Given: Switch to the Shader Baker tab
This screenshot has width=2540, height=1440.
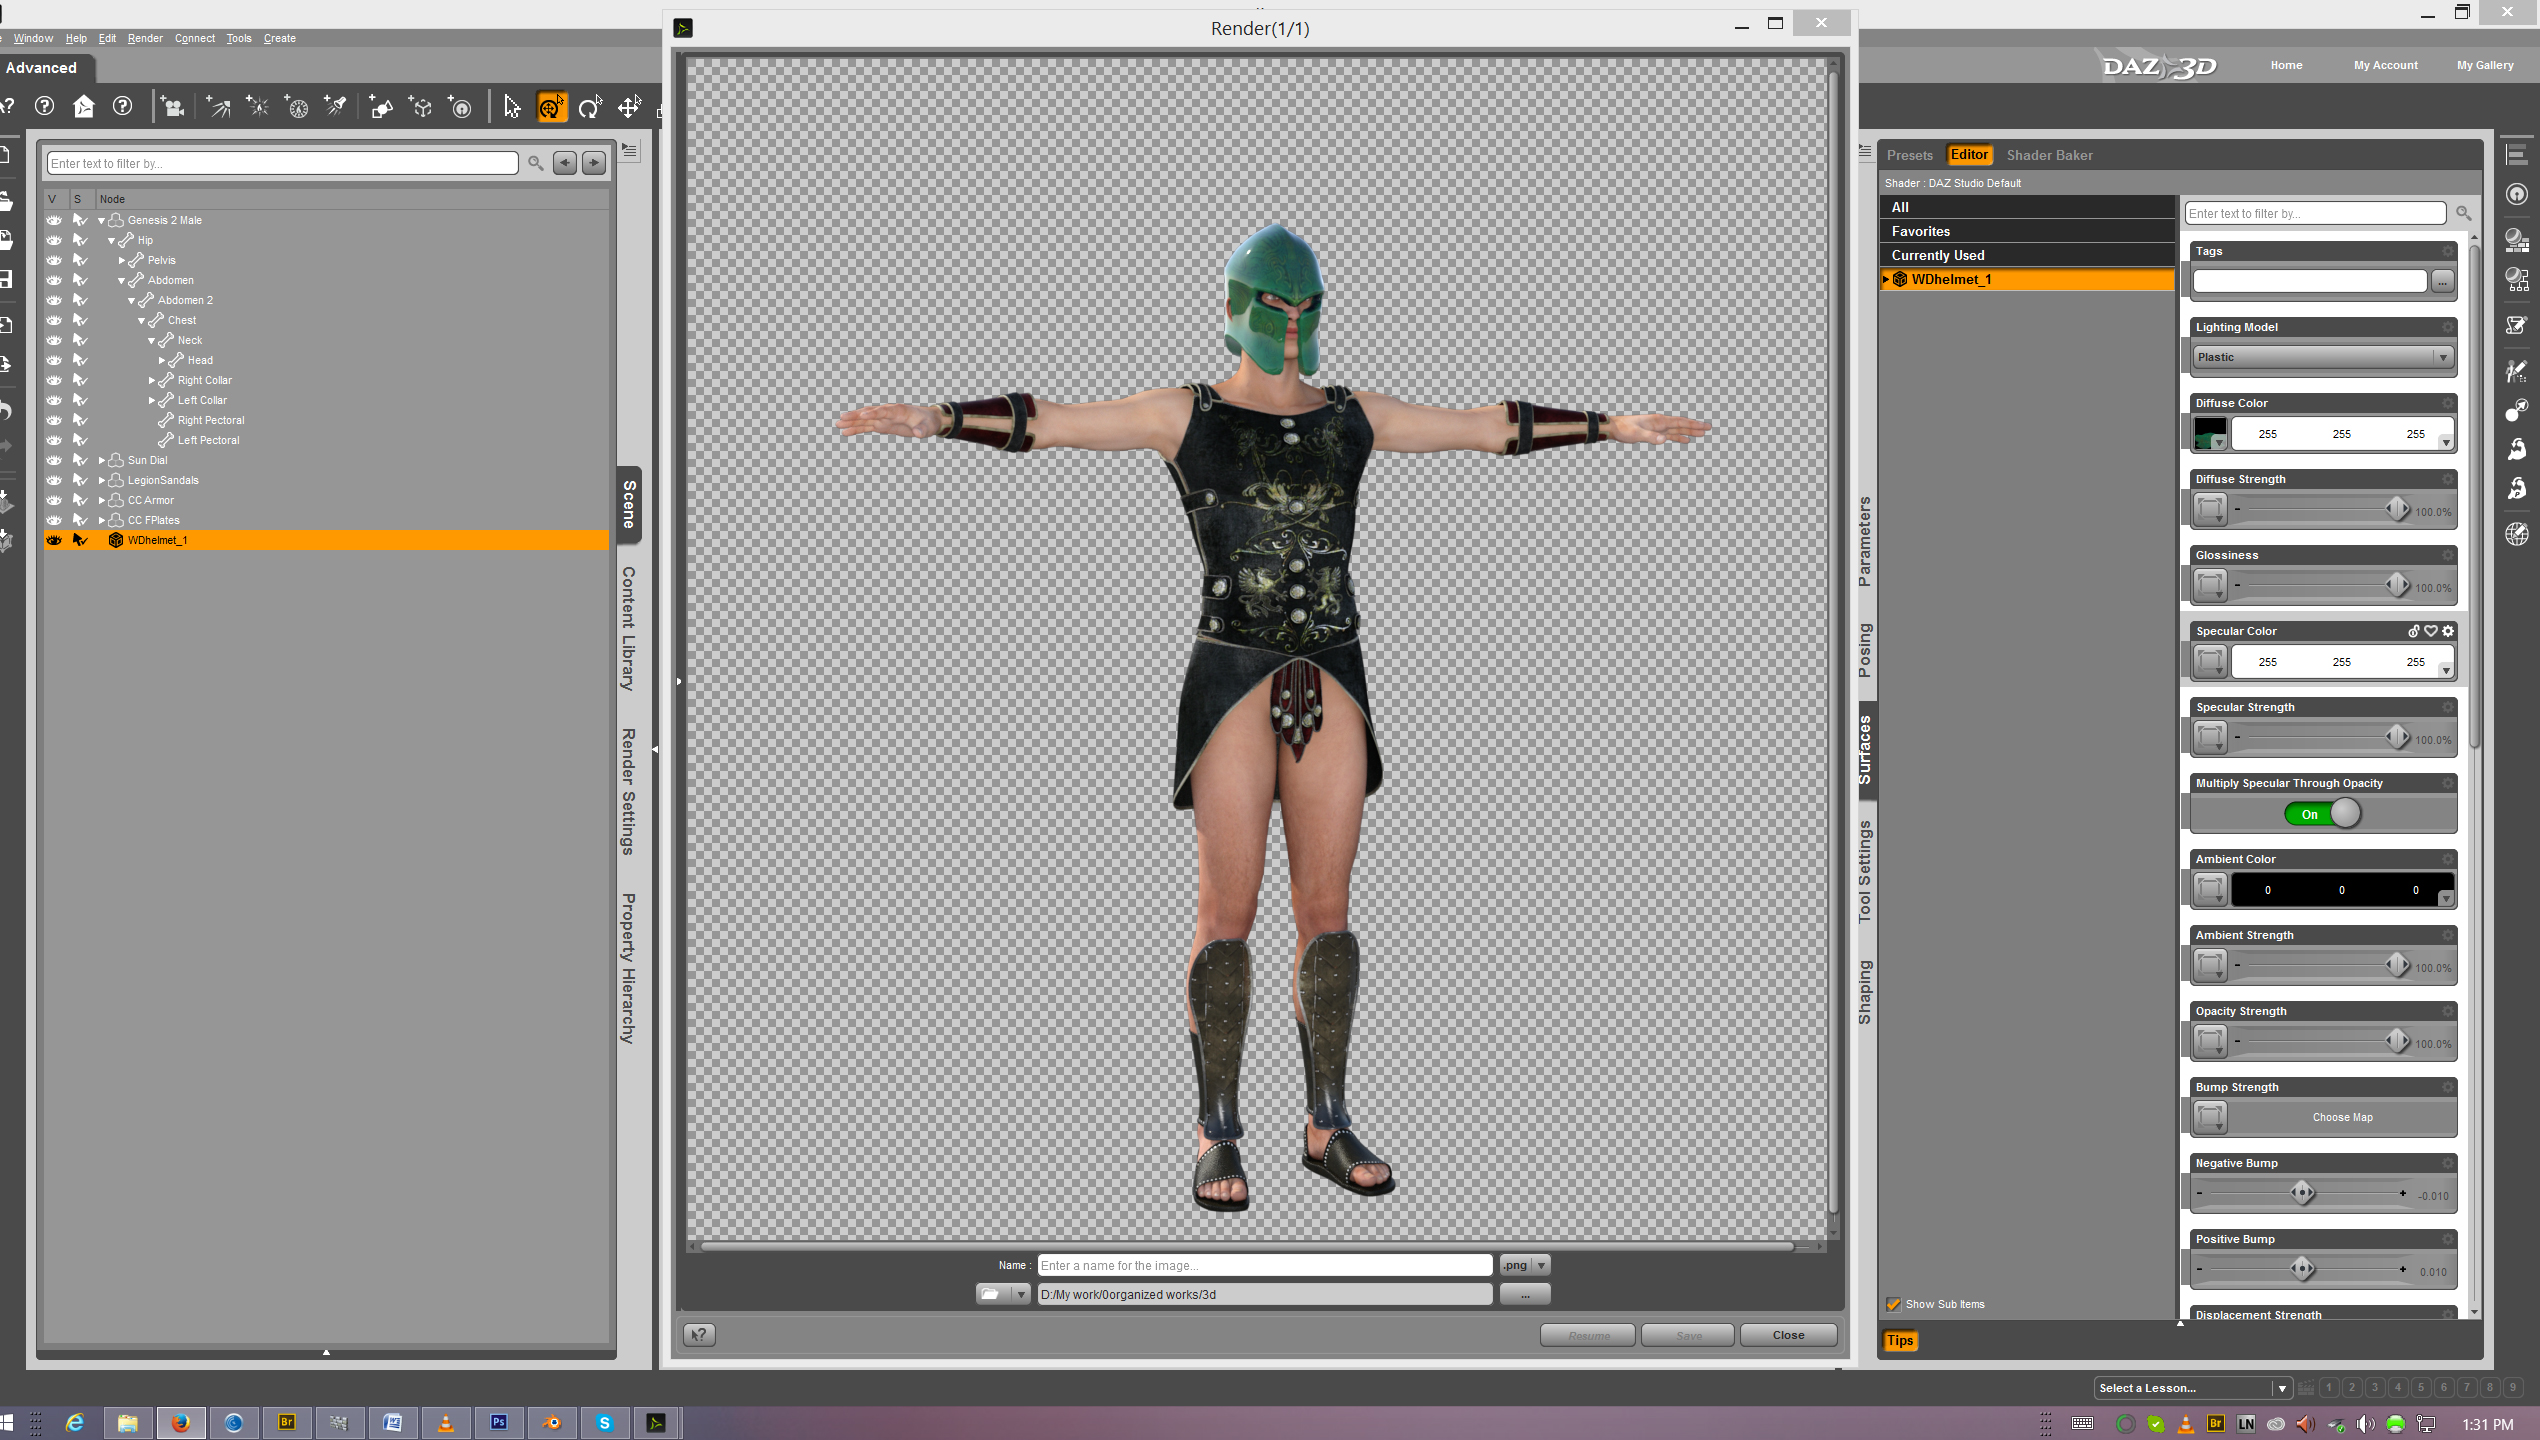Looking at the screenshot, I should click(x=2048, y=155).
